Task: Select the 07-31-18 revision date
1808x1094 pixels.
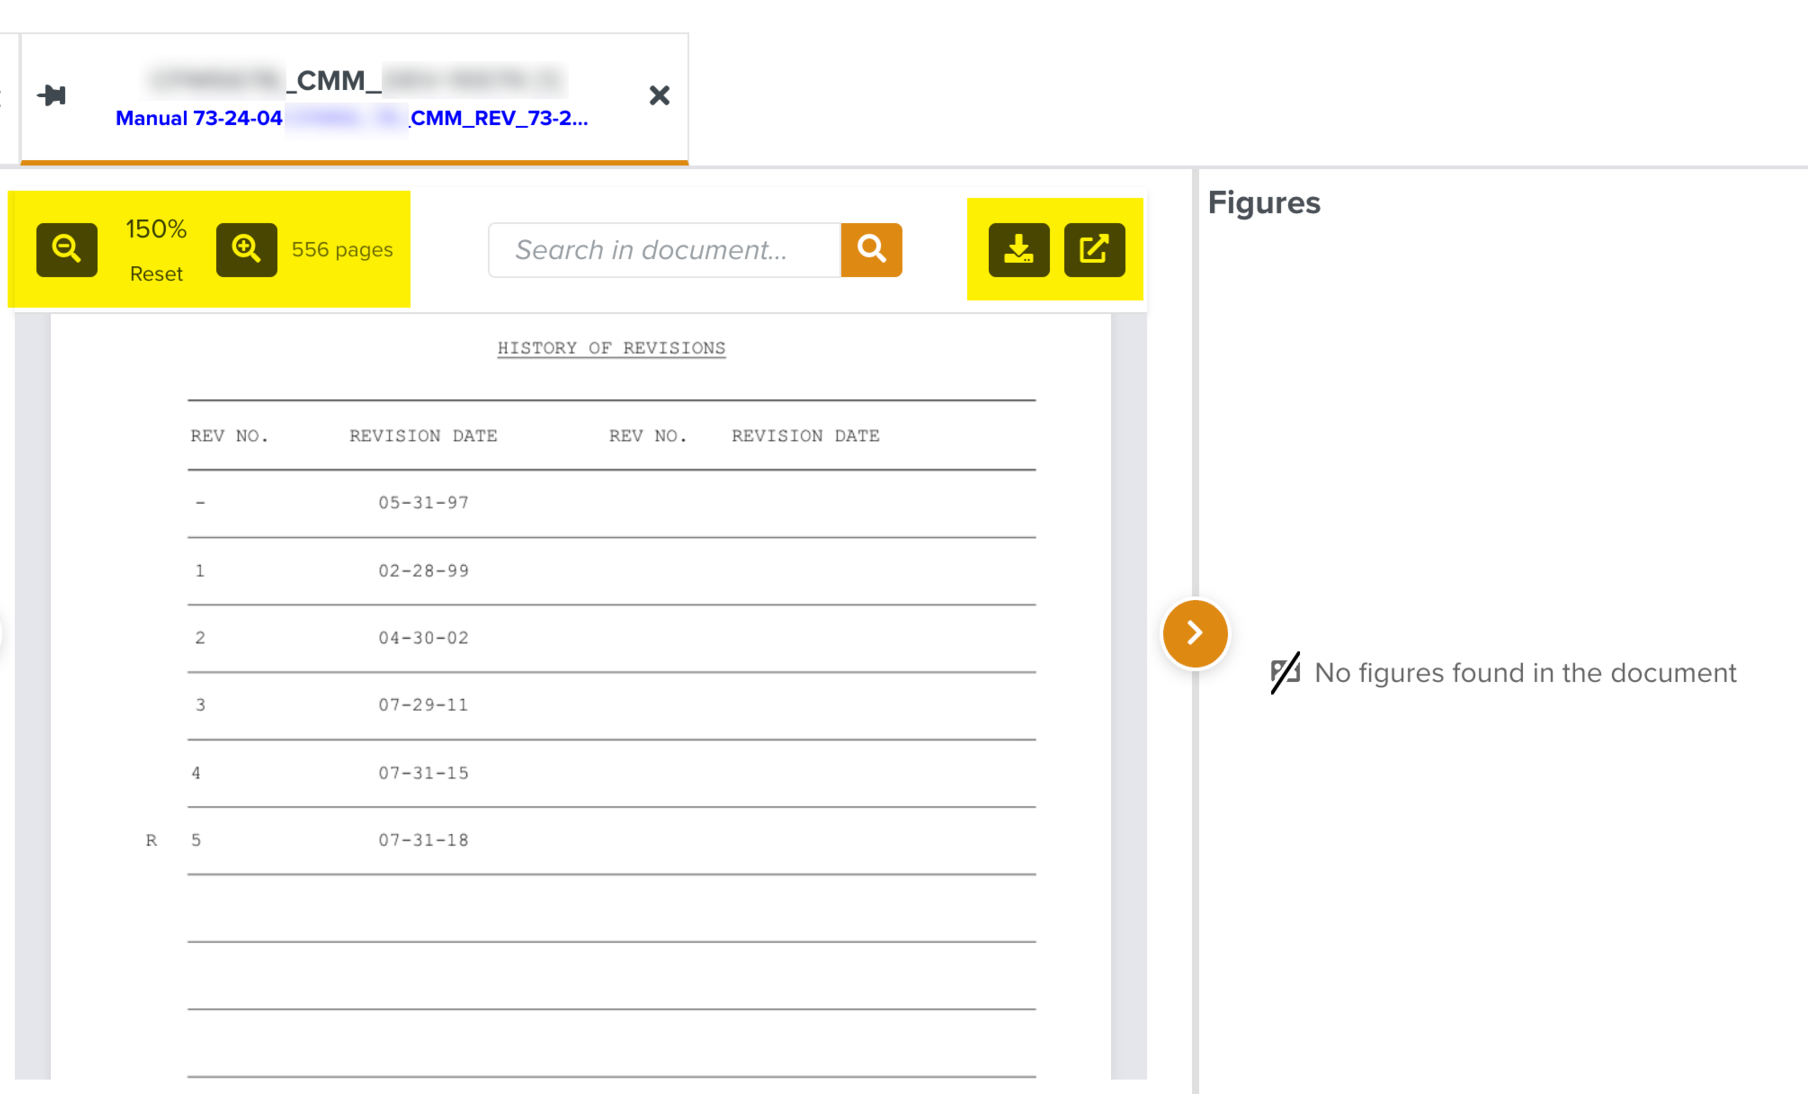Action: pyautogui.click(x=423, y=840)
